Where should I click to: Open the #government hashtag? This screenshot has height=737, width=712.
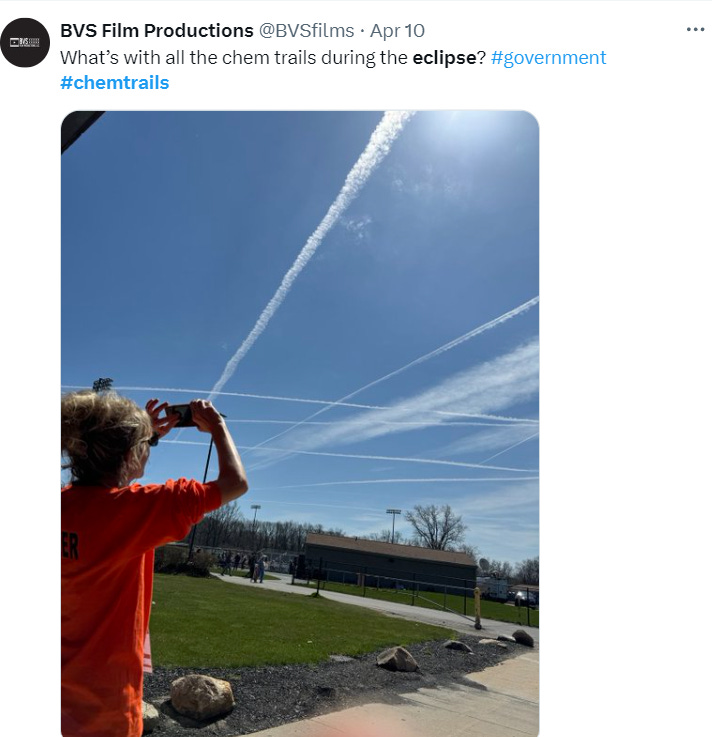[548, 58]
